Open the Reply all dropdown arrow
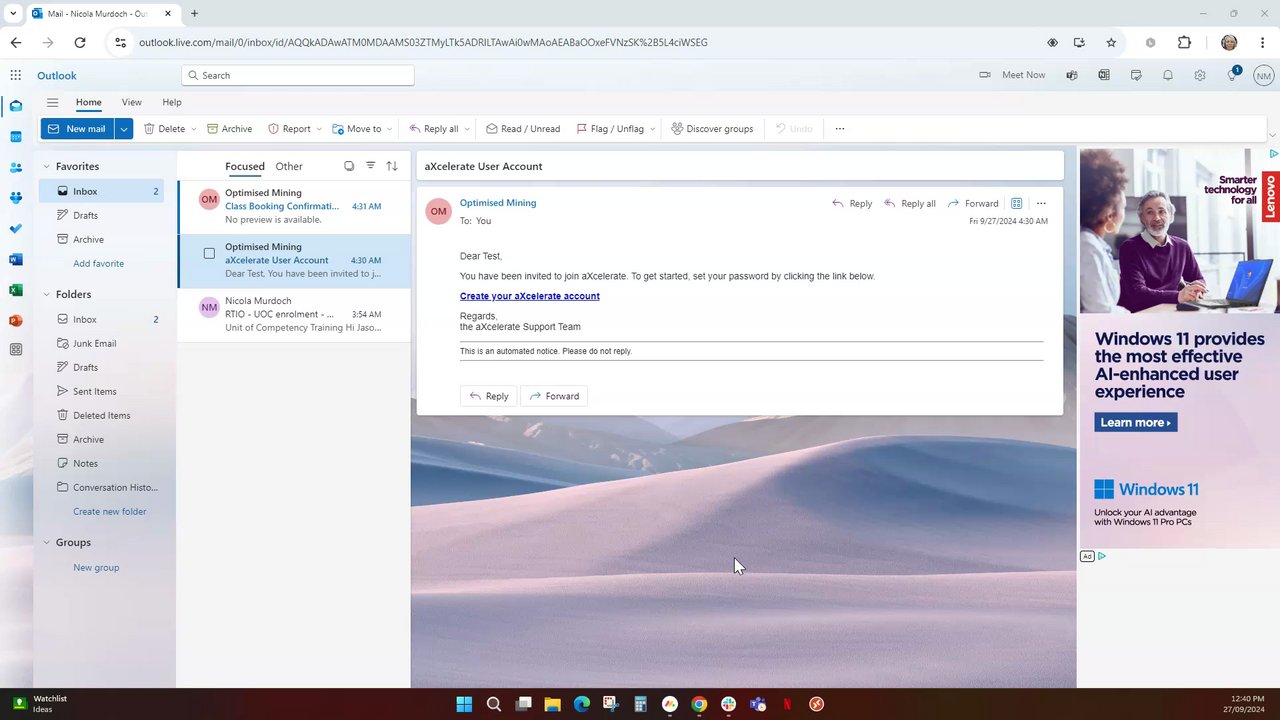This screenshot has width=1280, height=720. 466,129
